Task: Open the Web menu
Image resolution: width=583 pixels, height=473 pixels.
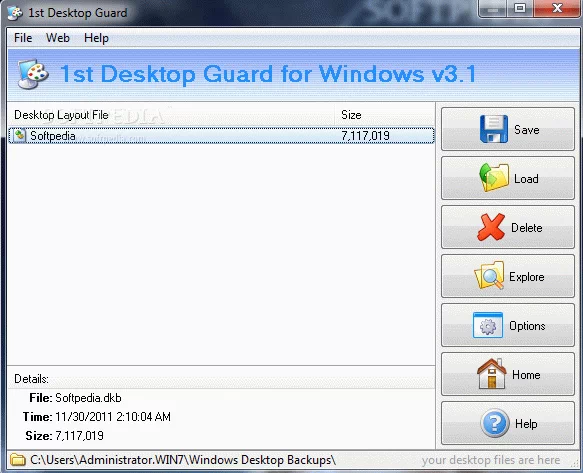Action: point(58,38)
